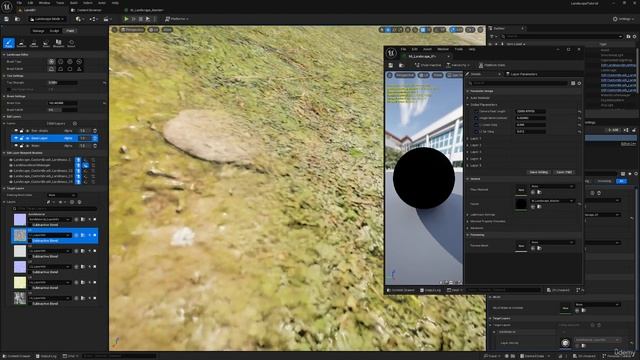Viewport: 640px width, 360px height.
Task: Open Settings in top-right toolbar
Action: 623,19
